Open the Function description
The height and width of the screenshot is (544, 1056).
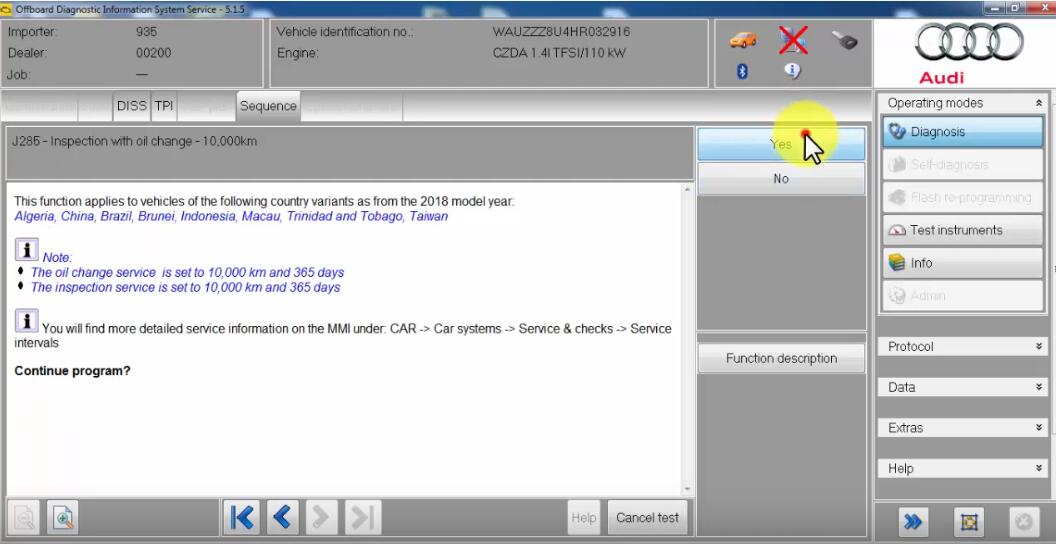(781, 358)
